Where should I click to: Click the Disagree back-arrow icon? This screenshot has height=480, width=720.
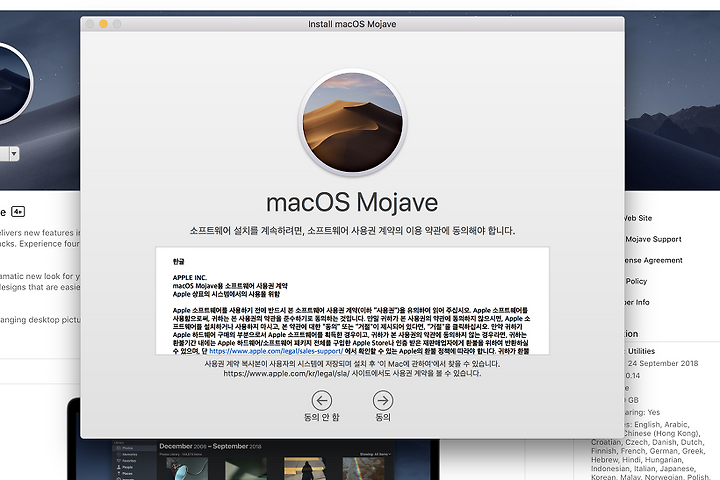tap(321, 401)
